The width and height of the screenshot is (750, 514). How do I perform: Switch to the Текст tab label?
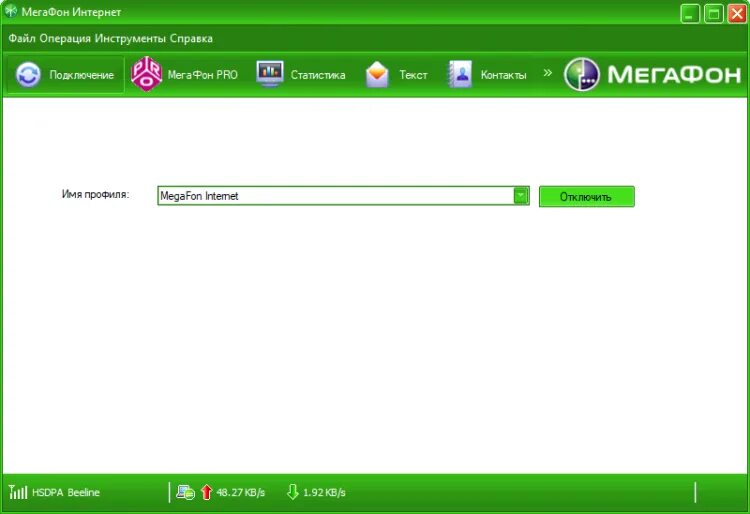tap(413, 75)
